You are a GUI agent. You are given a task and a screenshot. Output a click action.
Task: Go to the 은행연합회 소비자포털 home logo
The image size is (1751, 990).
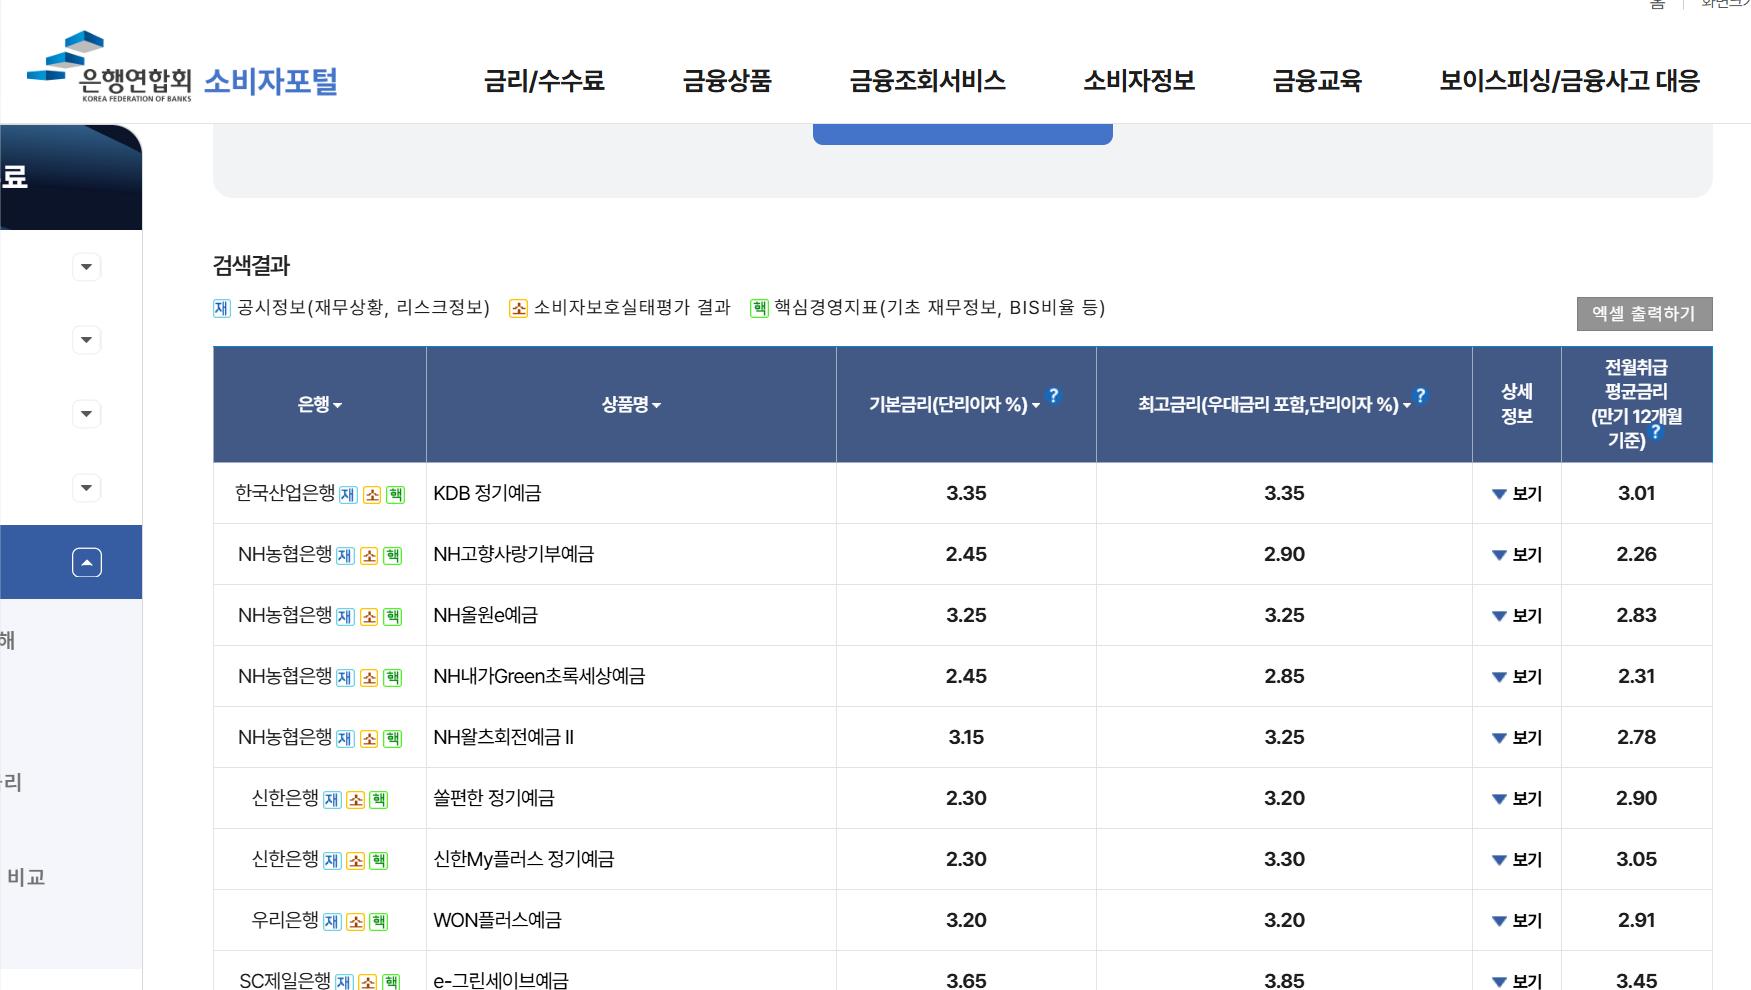[182, 67]
